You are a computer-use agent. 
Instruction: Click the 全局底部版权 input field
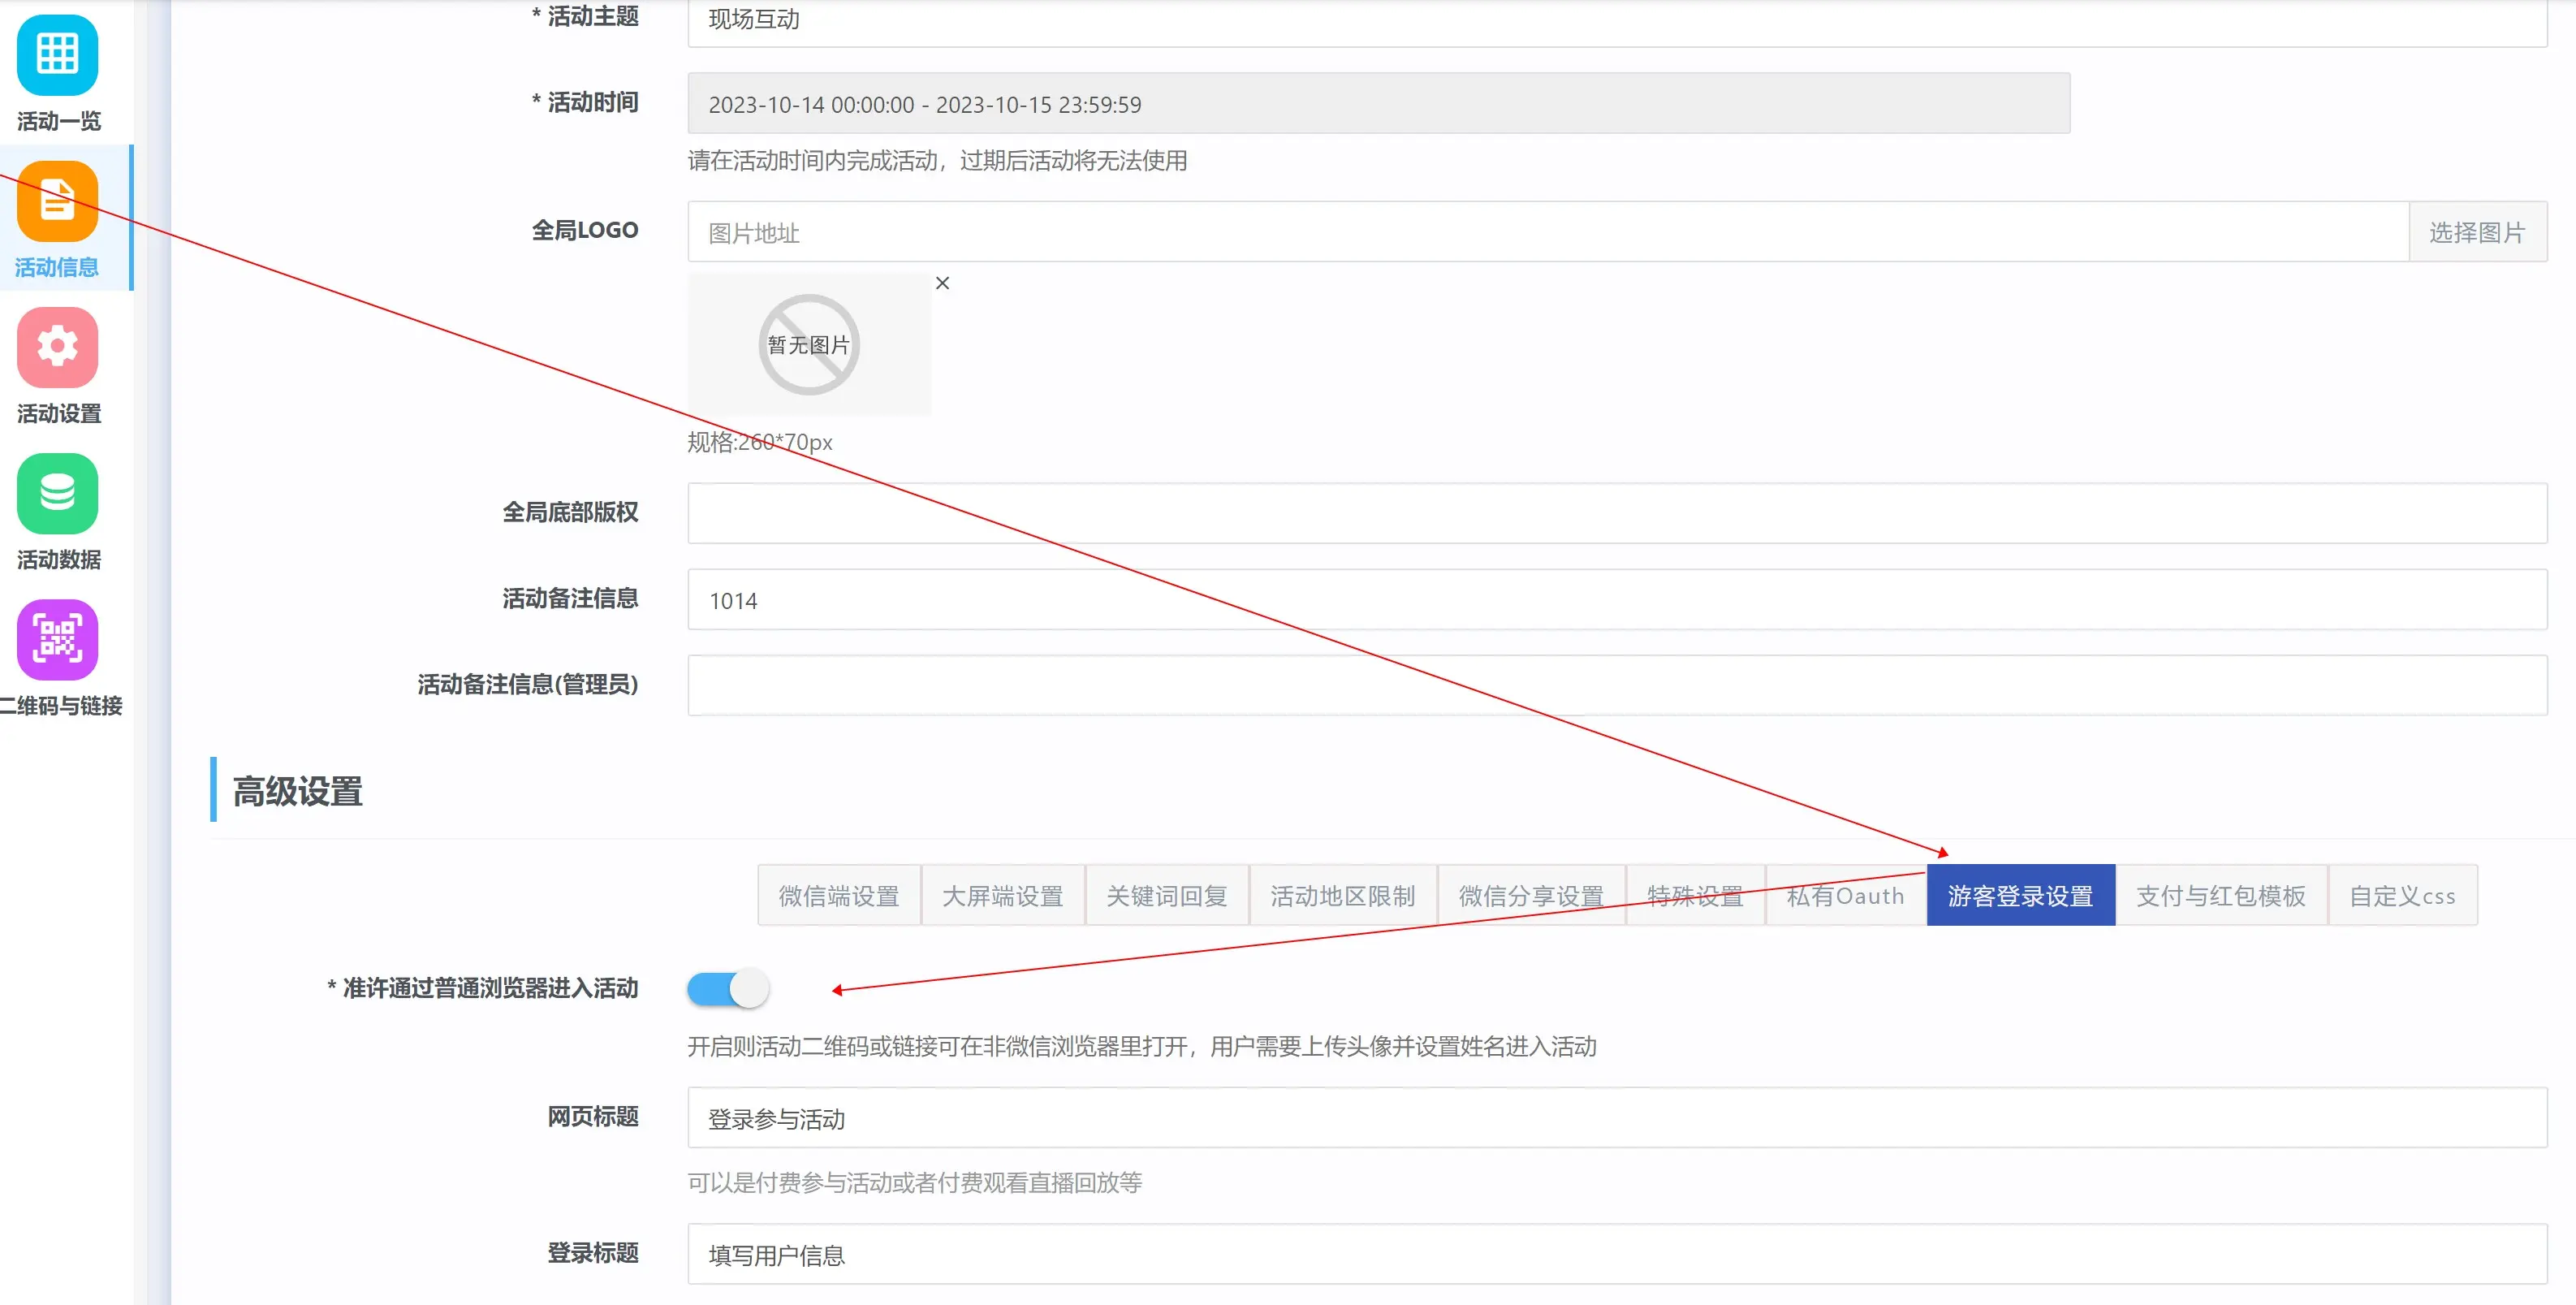click(x=1616, y=513)
